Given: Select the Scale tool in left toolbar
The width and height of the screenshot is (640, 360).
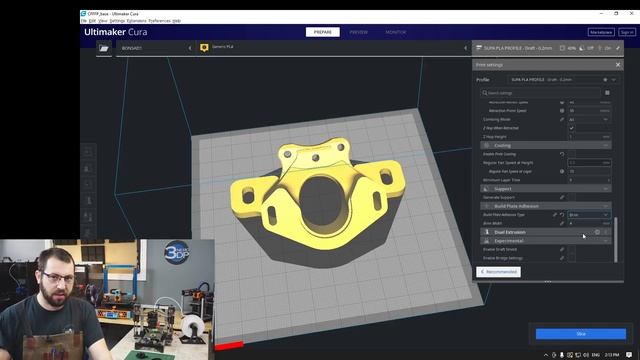Looking at the screenshot, I should pyautogui.click(x=88, y=168).
